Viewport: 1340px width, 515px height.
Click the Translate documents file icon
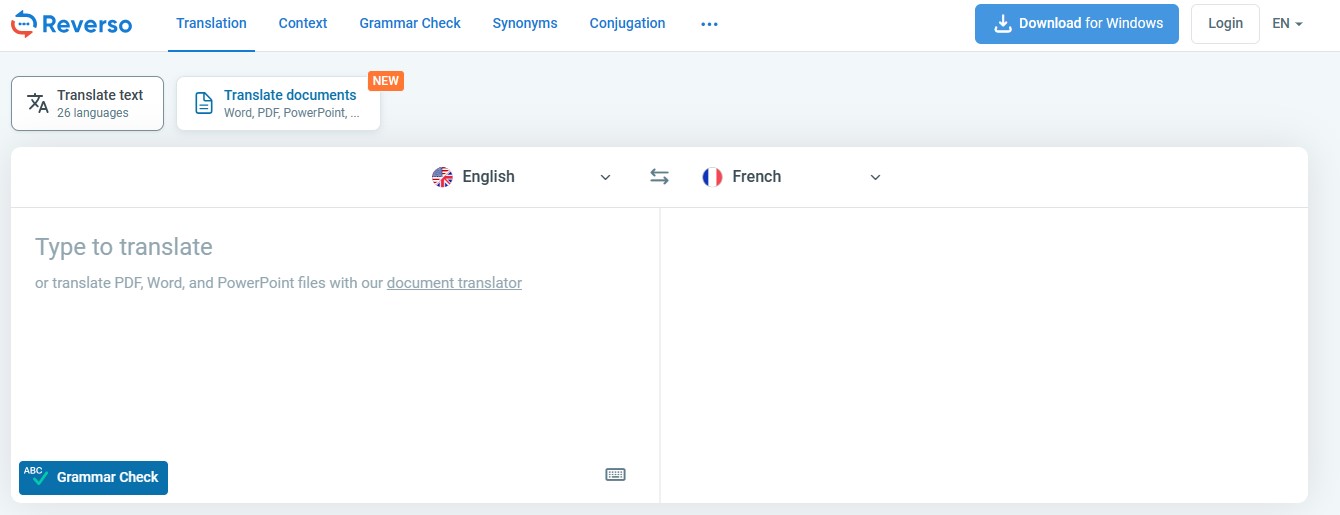click(204, 103)
